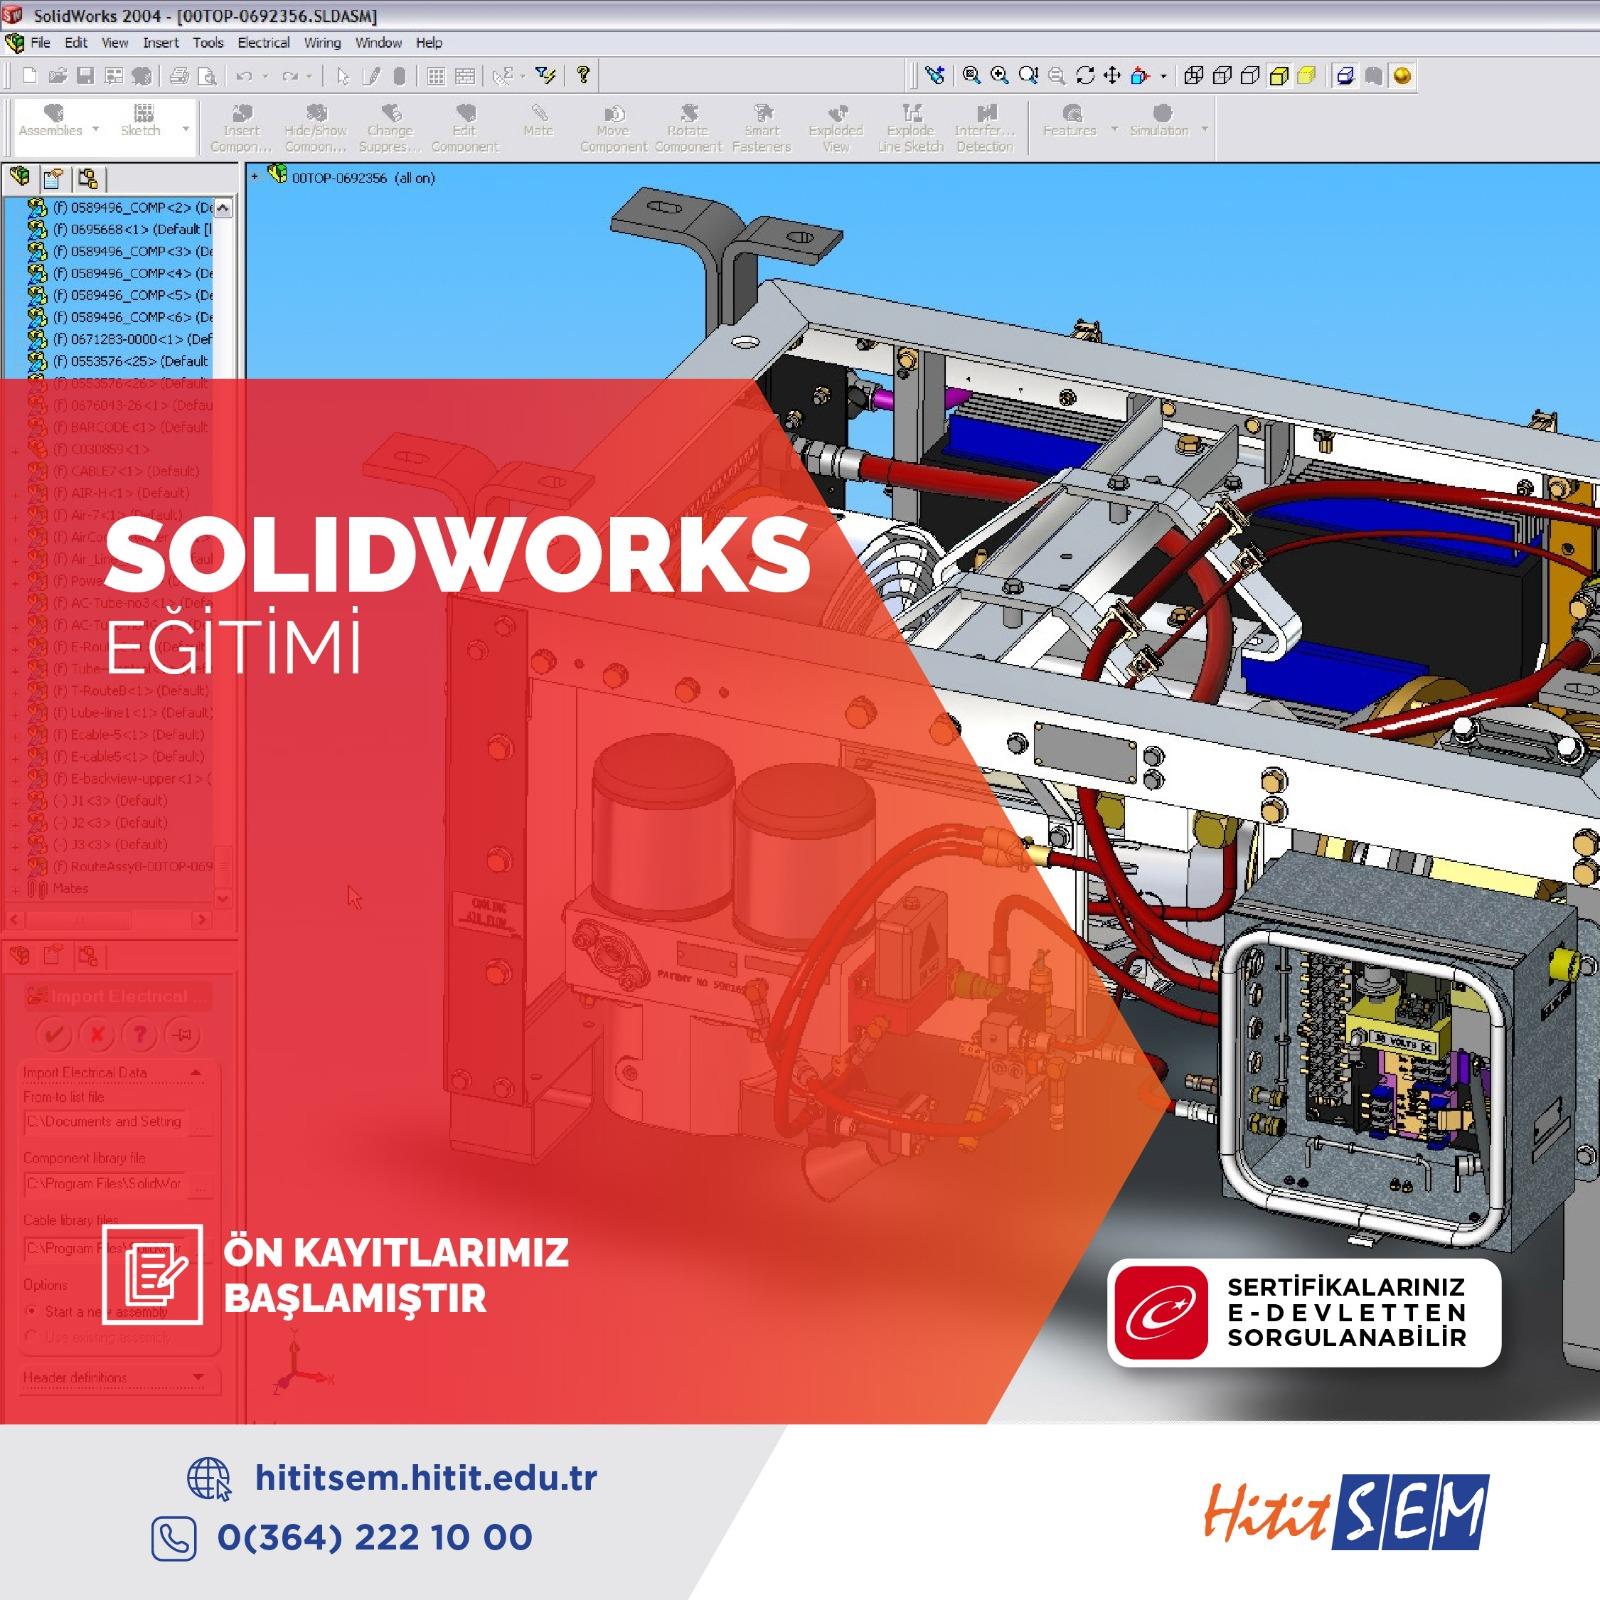Click the green checkmark OK button
Screen dimensions: 1600x1600
click(54, 1035)
